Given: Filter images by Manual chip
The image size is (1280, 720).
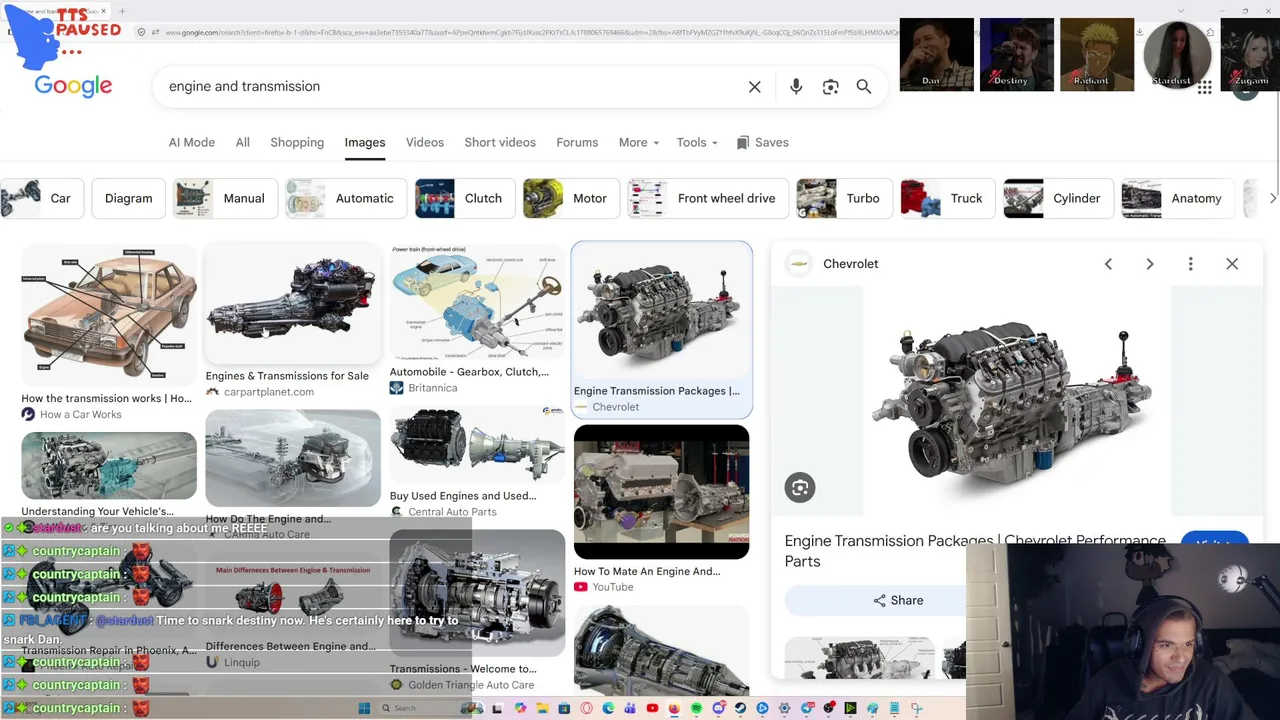Looking at the screenshot, I should tap(225, 199).
